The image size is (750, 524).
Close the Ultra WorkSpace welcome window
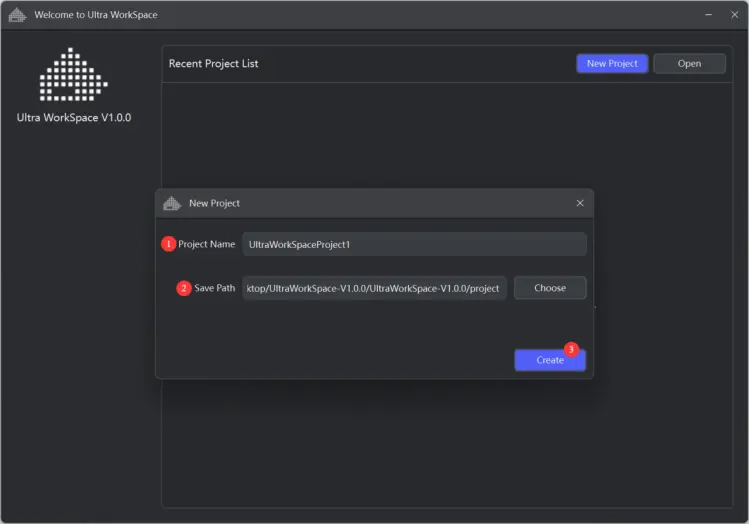(x=734, y=15)
